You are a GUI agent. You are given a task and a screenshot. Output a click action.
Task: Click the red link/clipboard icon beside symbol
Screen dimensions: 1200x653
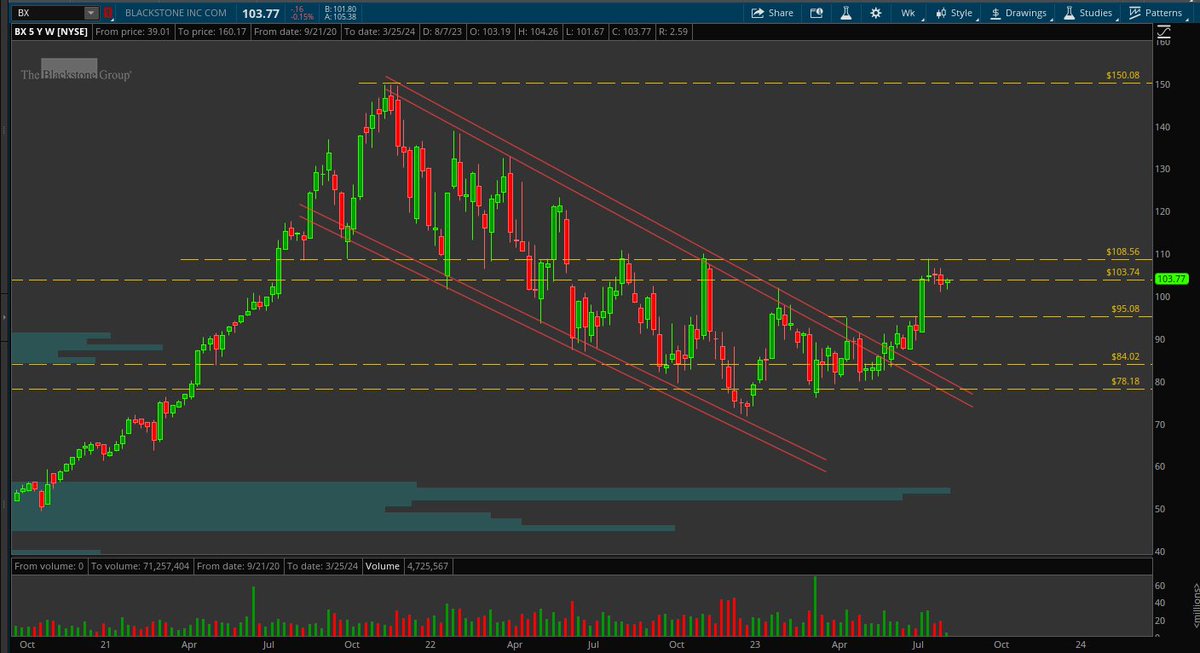click(109, 13)
